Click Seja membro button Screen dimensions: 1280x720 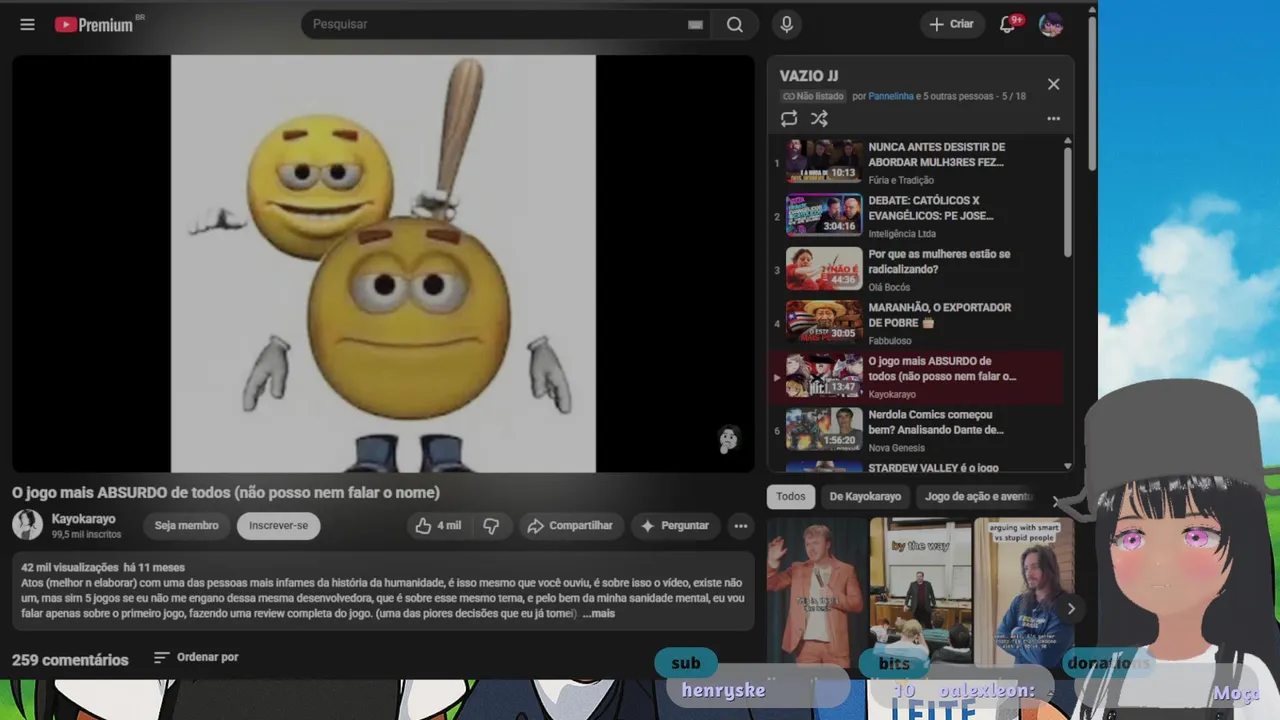[x=186, y=526]
